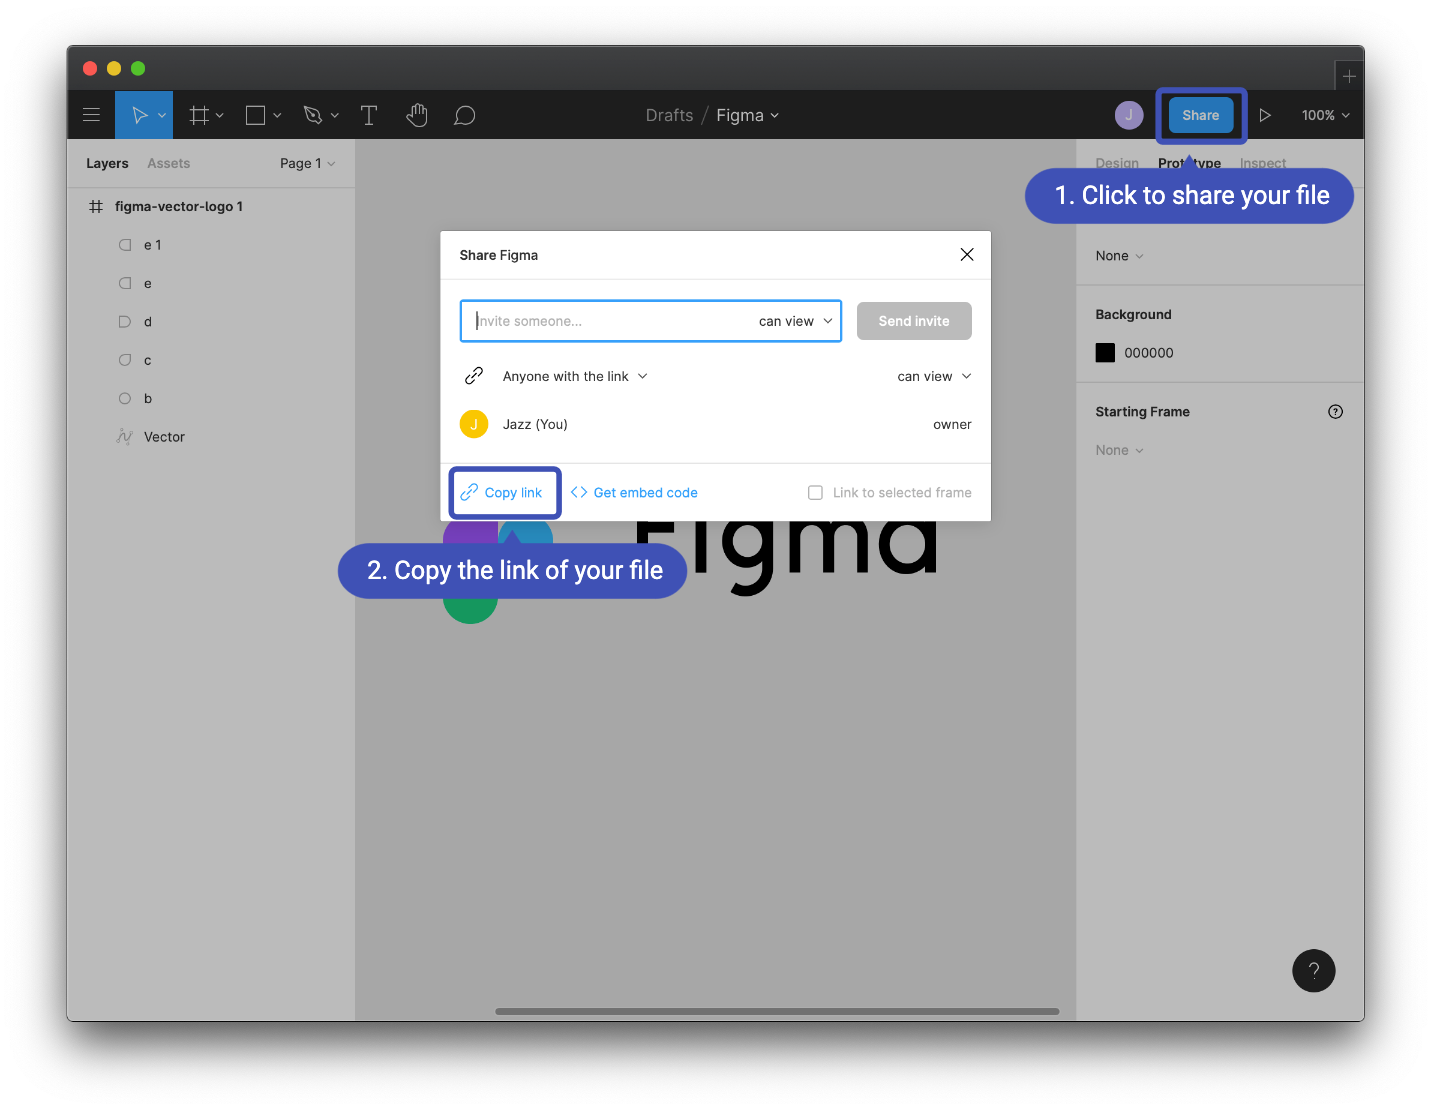Change invite permission 'can view' dropdown
The width and height of the screenshot is (1431, 1110).
point(796,321)
